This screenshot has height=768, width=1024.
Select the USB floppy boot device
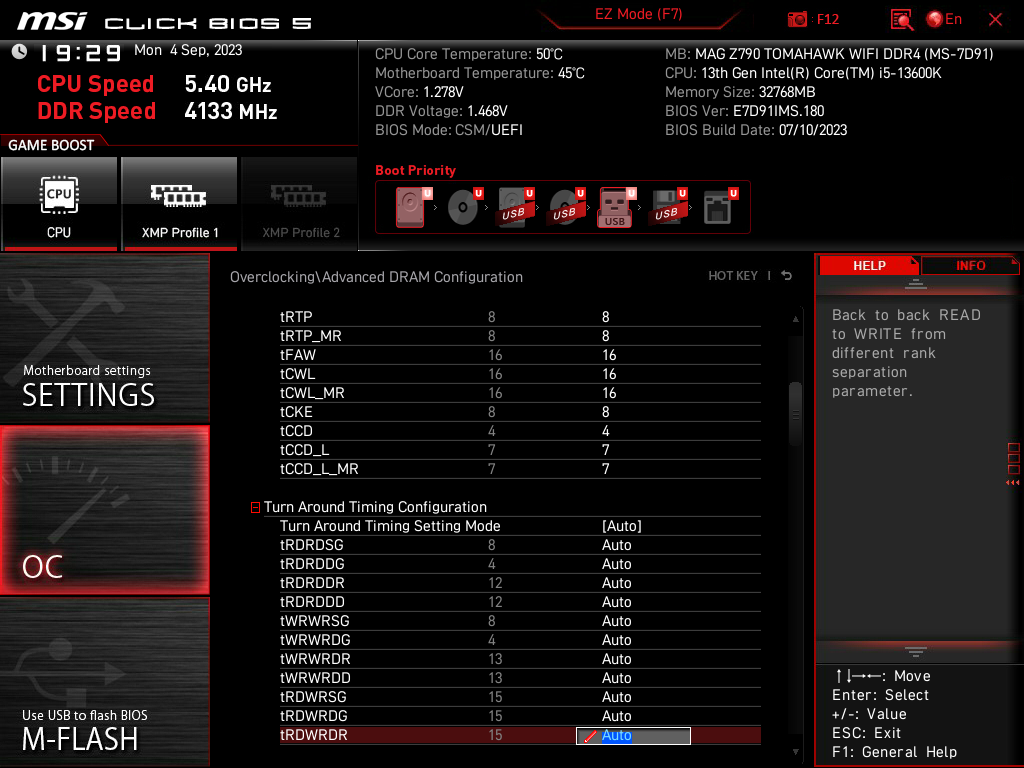point(667,207)
